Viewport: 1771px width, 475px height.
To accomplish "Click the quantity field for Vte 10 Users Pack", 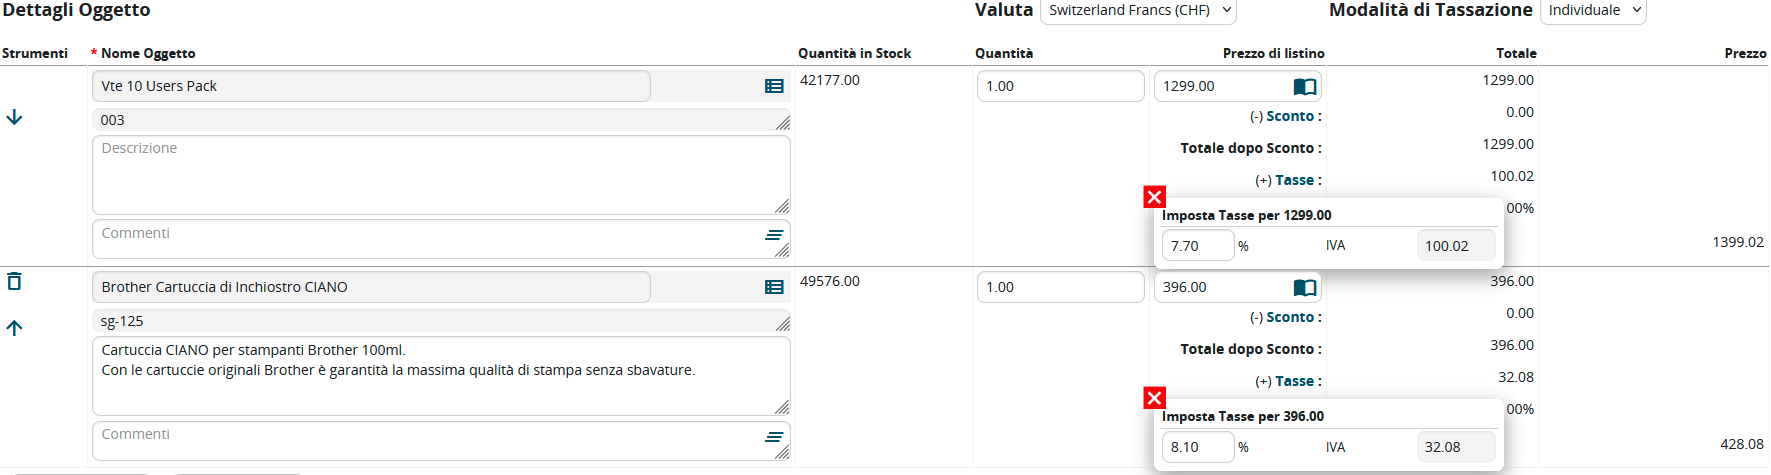I will tap(1060, 87).
